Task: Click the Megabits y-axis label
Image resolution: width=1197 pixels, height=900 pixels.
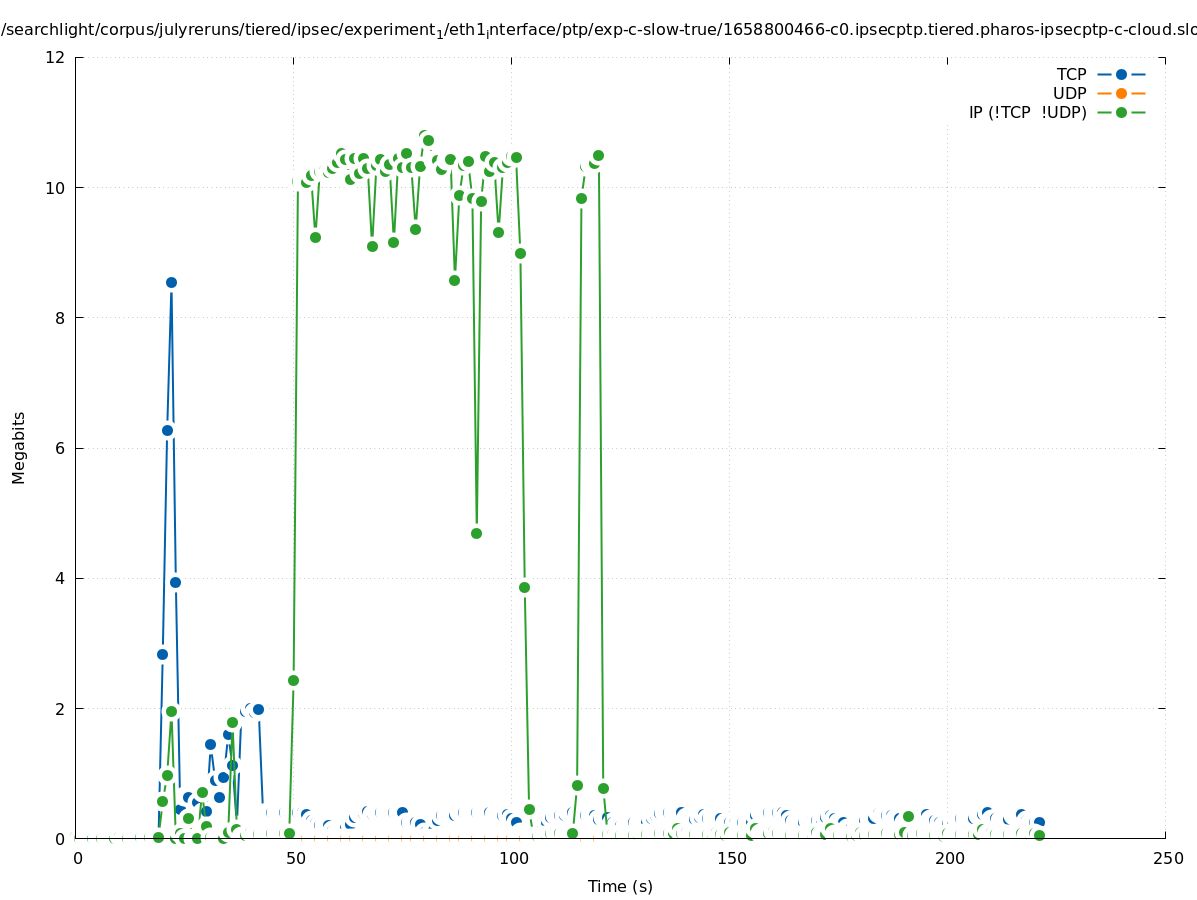Action: tap(19, 447)
